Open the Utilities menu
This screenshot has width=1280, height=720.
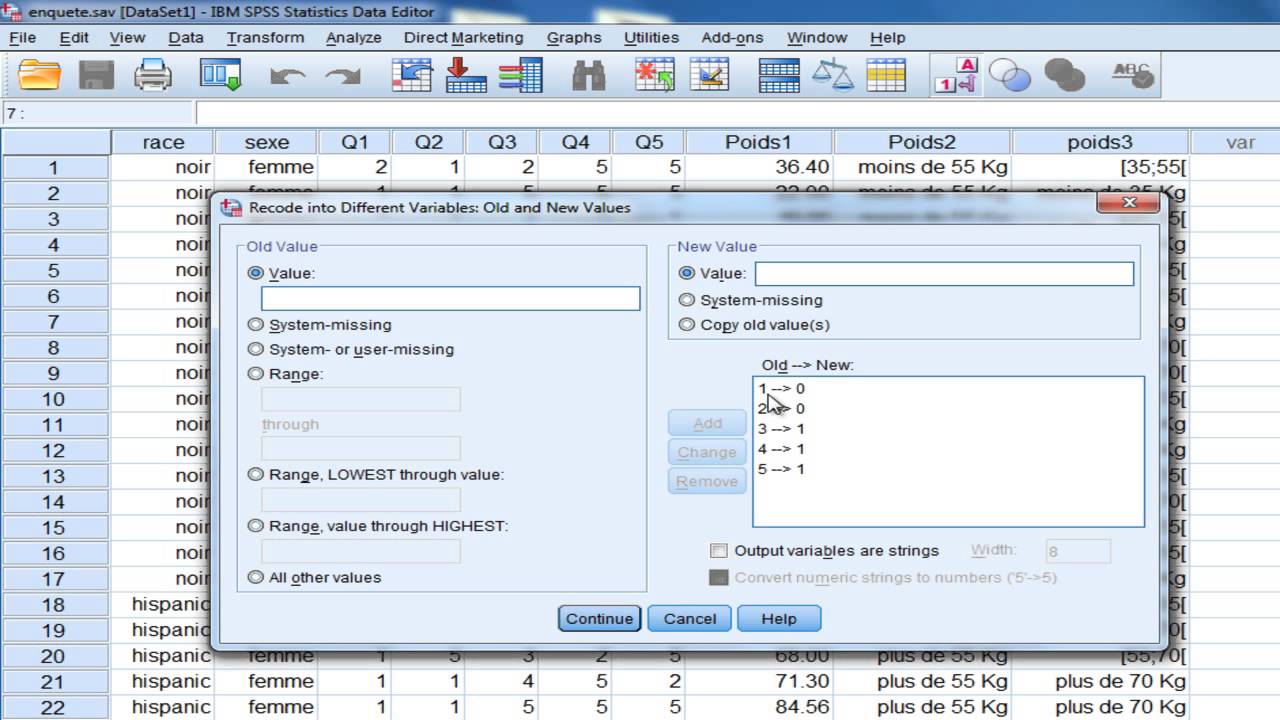(x=651, y=37)
